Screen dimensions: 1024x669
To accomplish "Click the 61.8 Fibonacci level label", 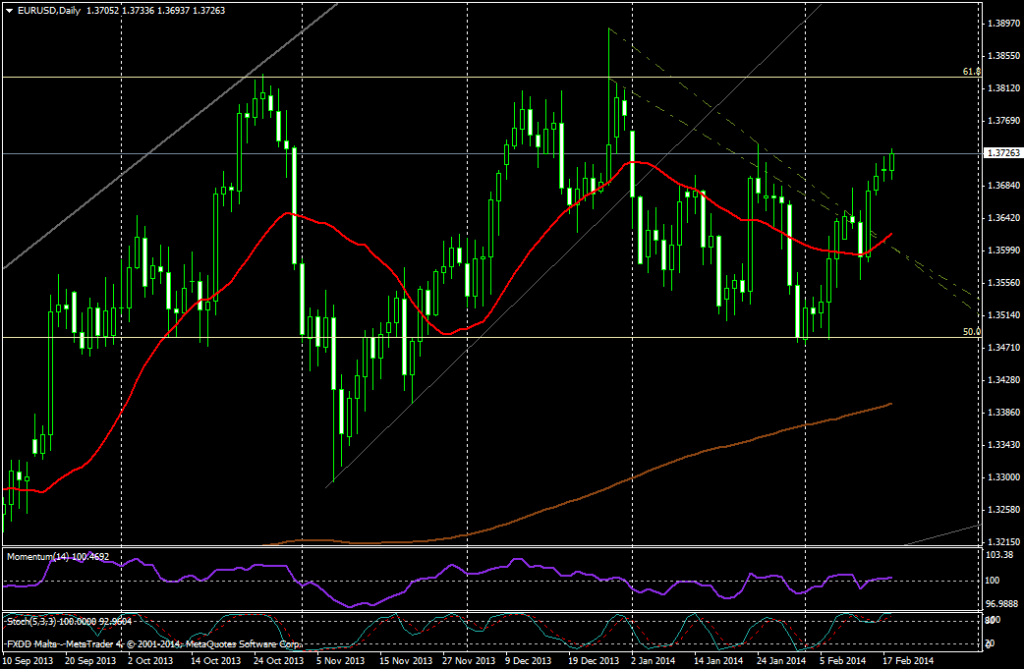I will (x=968, y=72).
